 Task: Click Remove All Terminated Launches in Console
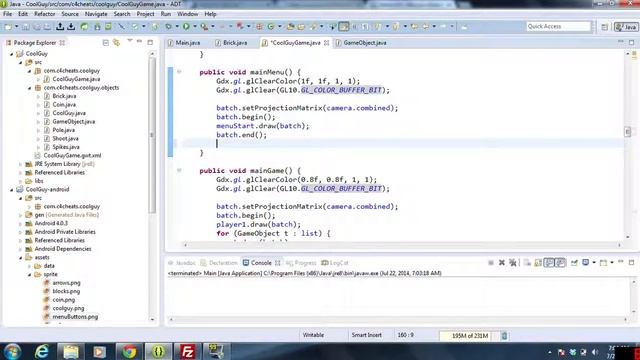pyautogui.click(x=513, y=262)
